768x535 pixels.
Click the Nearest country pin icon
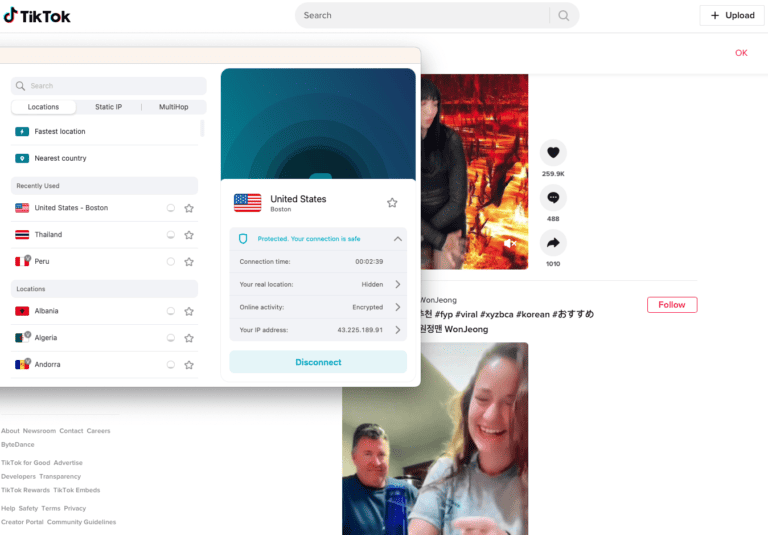(x=22, y=158)
